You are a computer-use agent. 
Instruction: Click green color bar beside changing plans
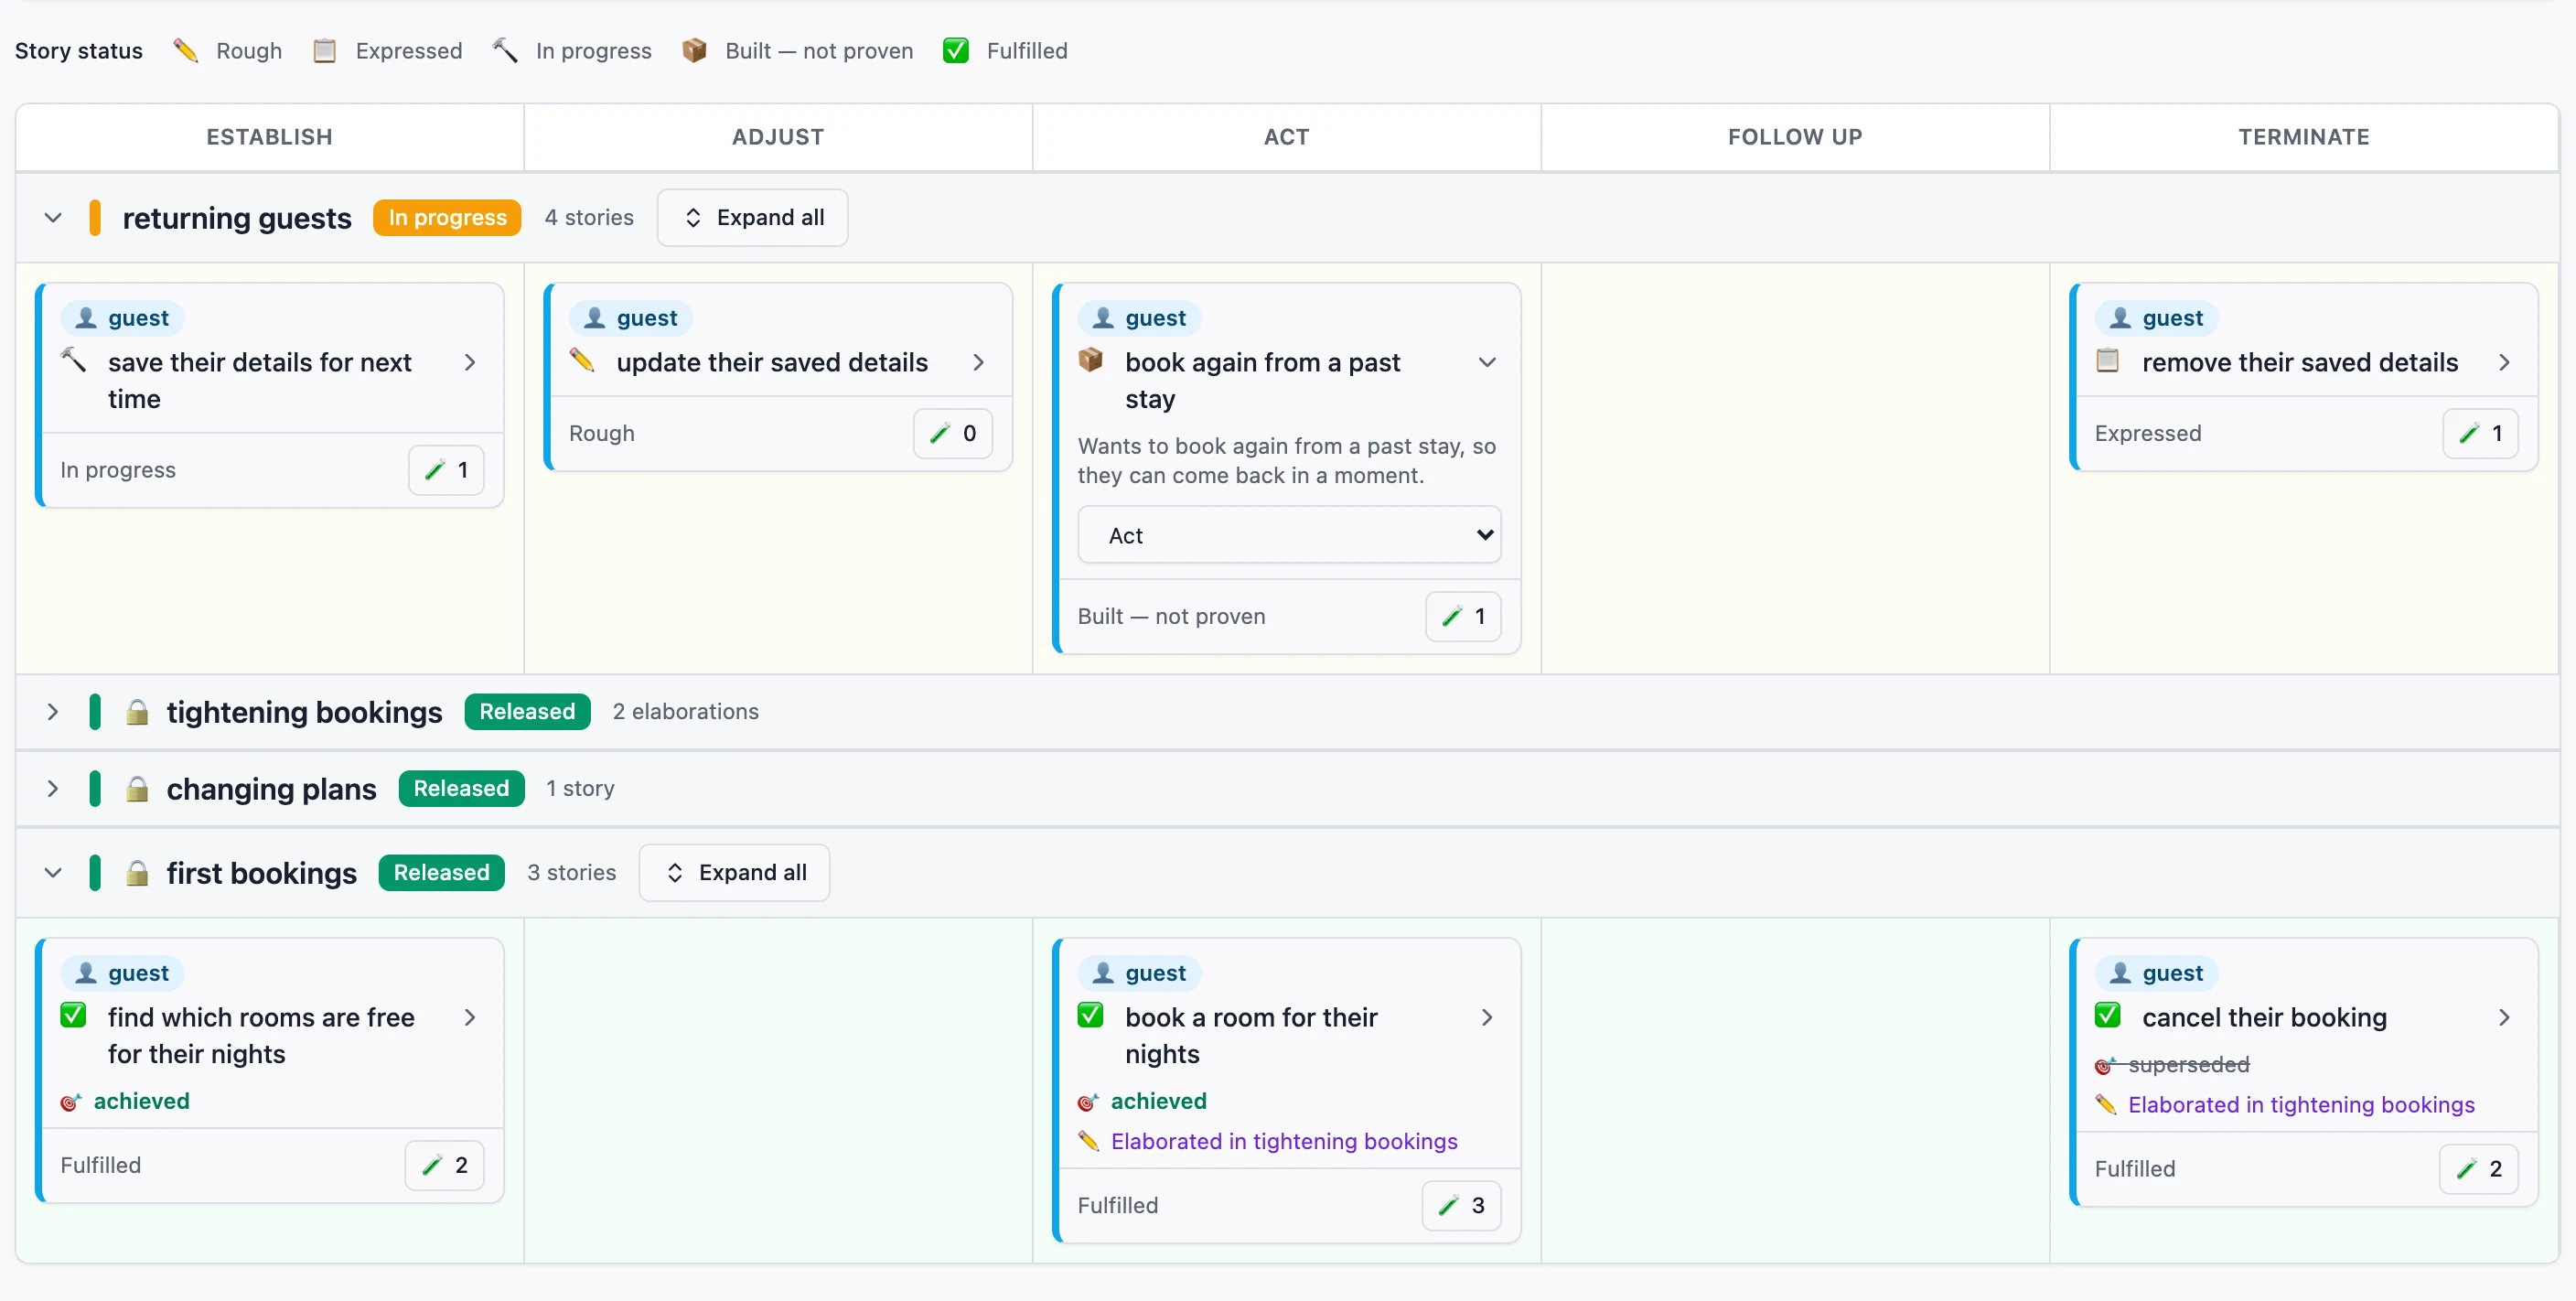(x=95, y=789)
